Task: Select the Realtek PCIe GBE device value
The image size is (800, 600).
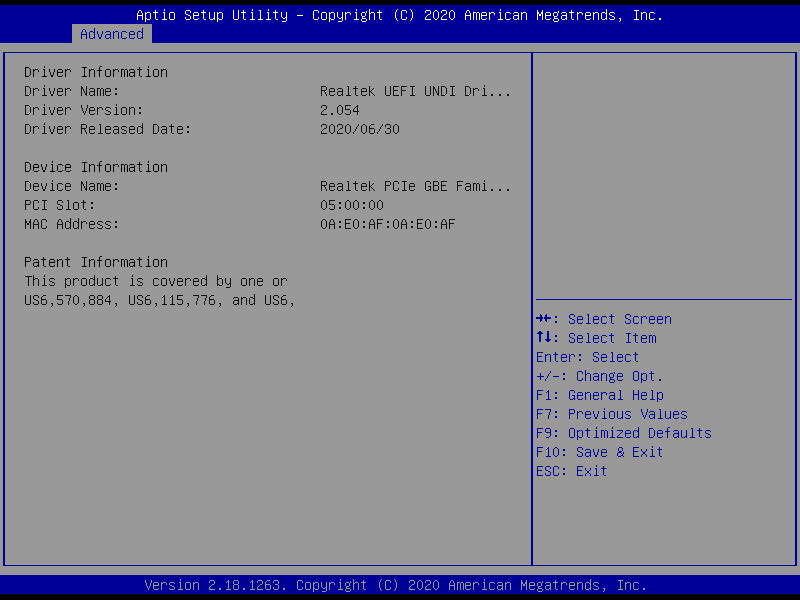Action: tap(415, 186)
